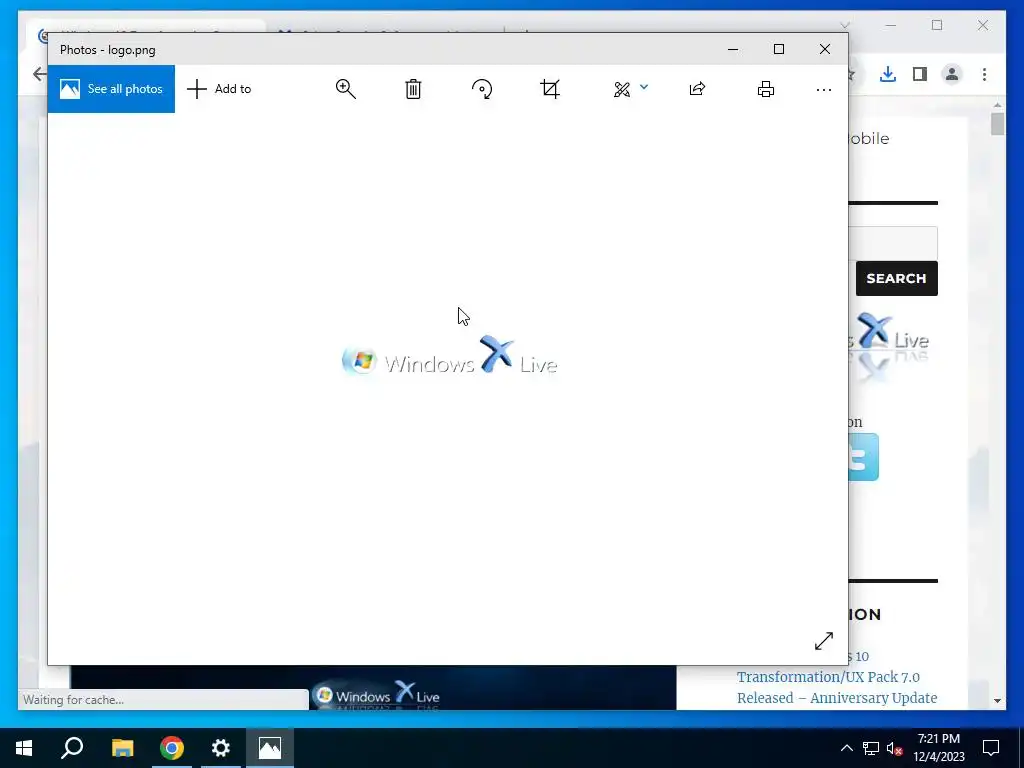
Task: Open taskbar search magnifier
Action: 72,748
